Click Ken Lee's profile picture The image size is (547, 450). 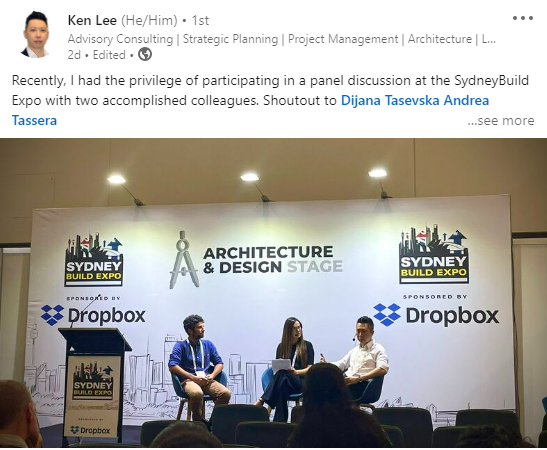[36, 34]
